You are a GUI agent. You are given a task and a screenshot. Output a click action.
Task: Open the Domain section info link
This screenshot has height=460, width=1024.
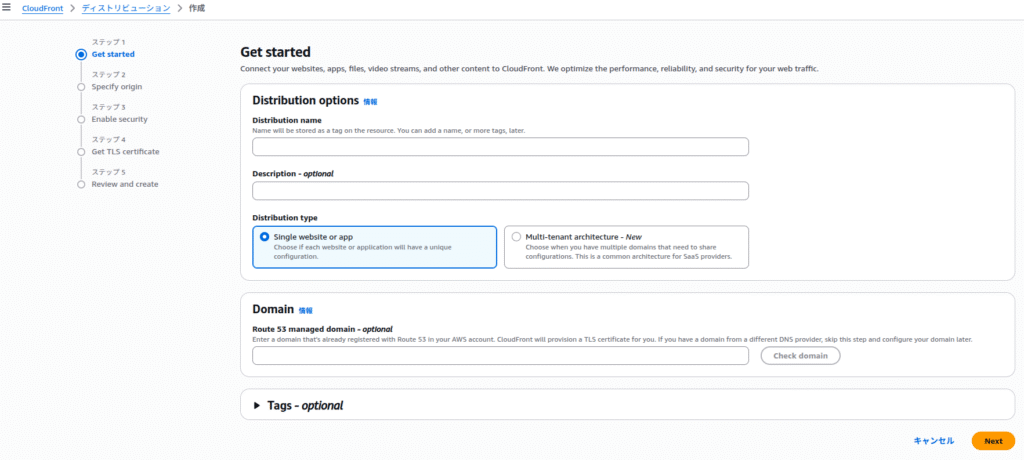(305, 311)
